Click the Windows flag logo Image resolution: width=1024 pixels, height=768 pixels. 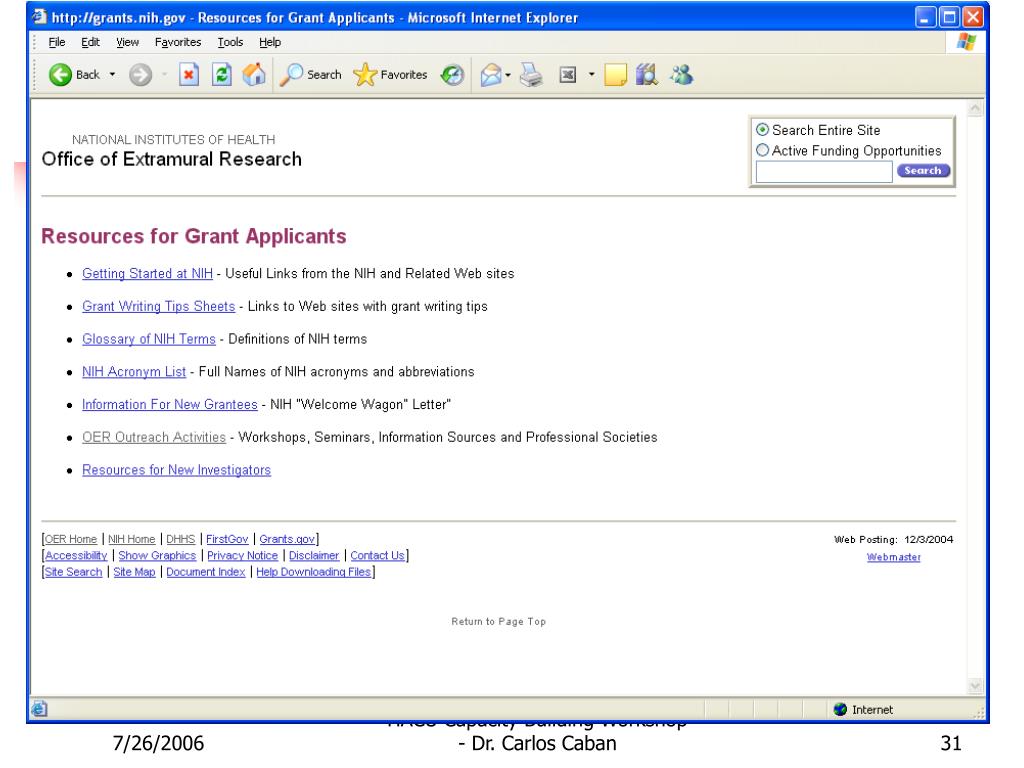[965, 42]
